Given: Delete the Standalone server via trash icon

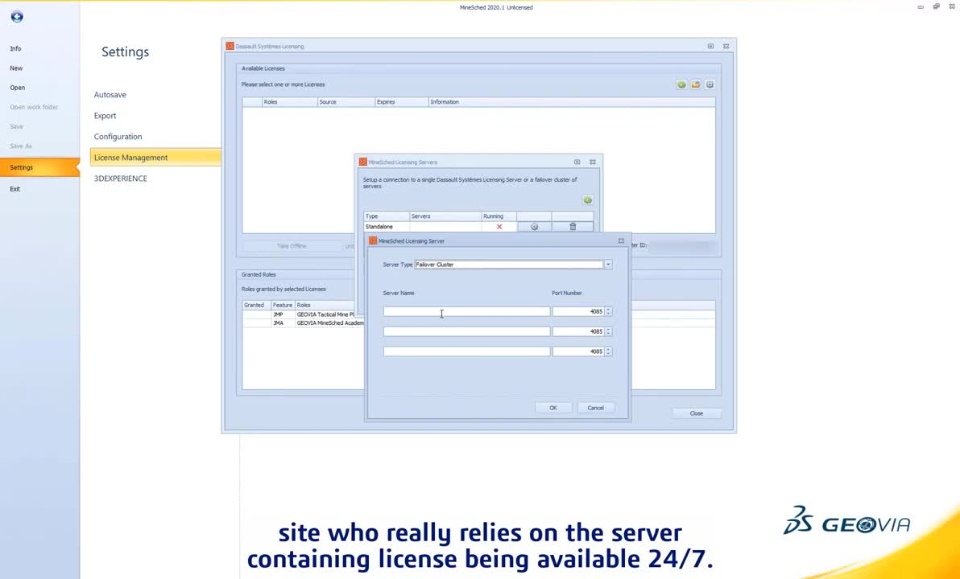Looking at the screenshot, I should tap(572, 226).
